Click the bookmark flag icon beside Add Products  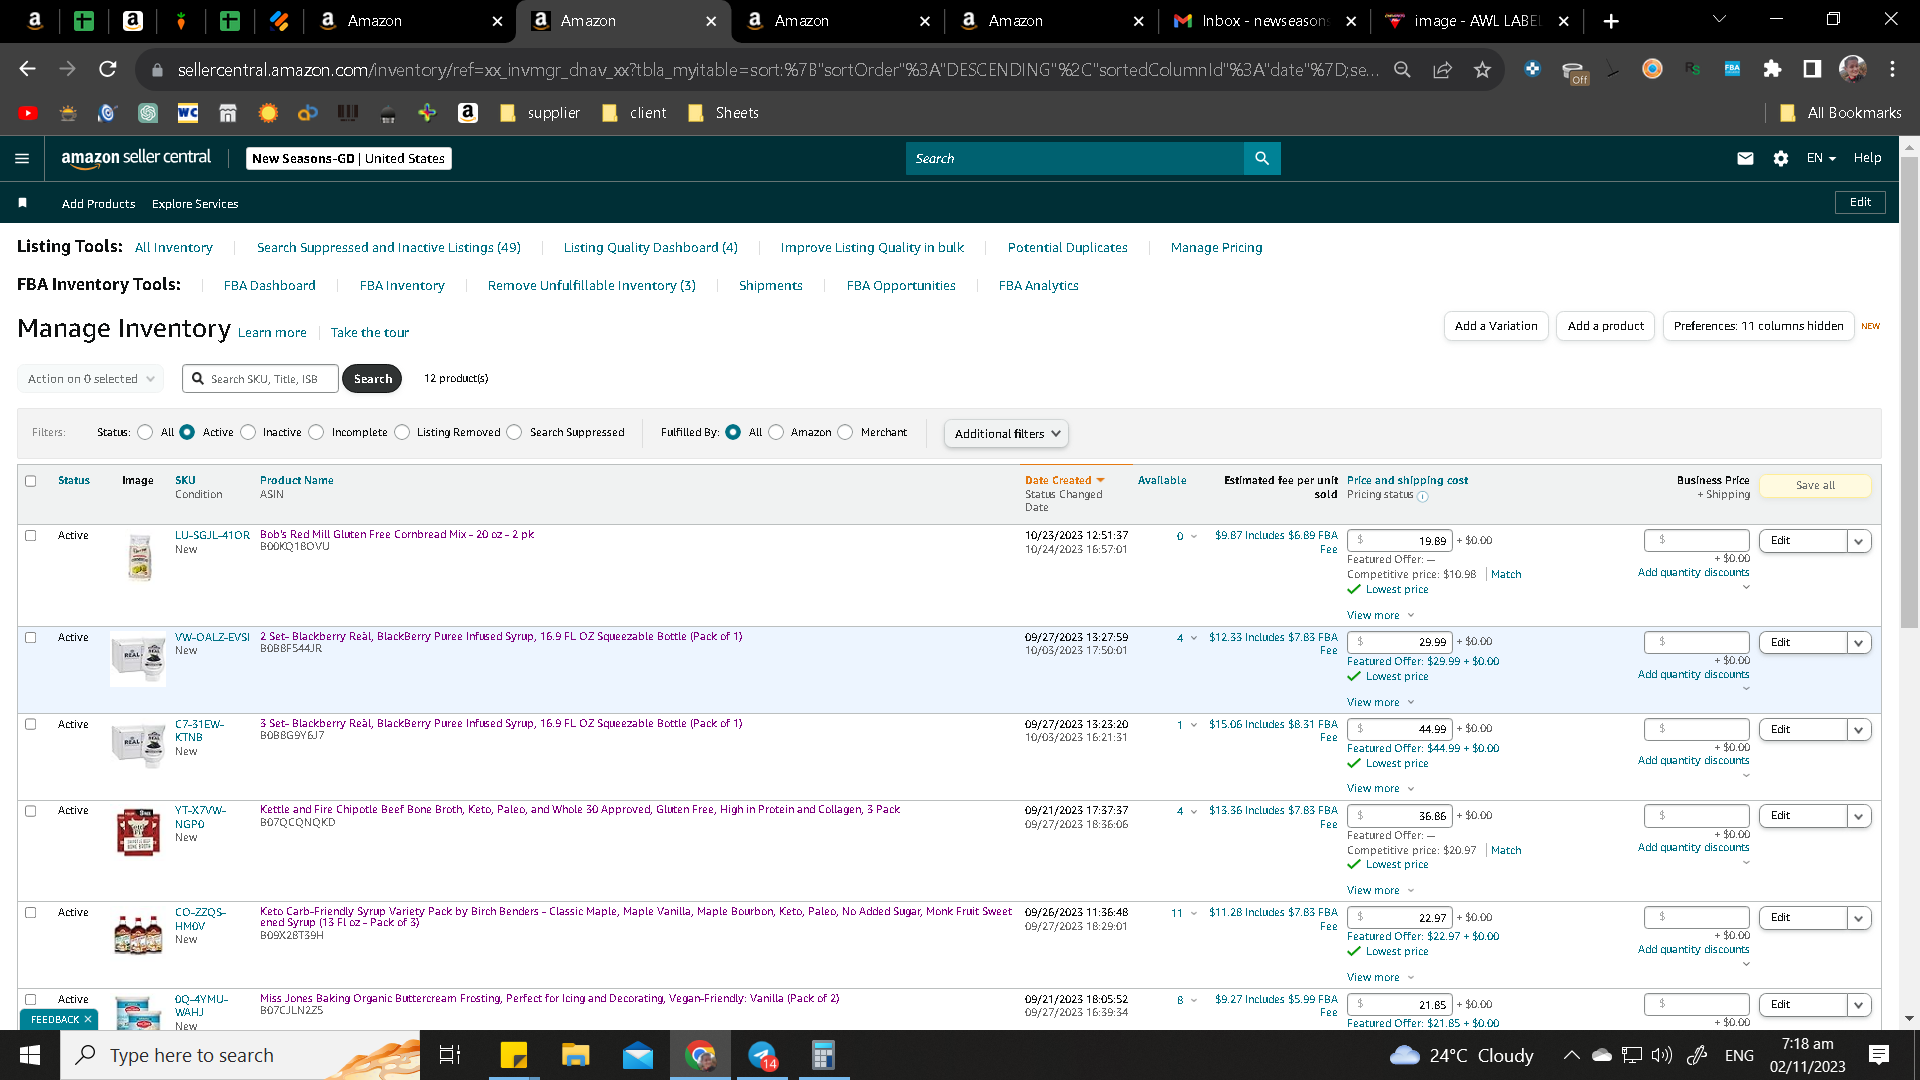pos(22,203)
